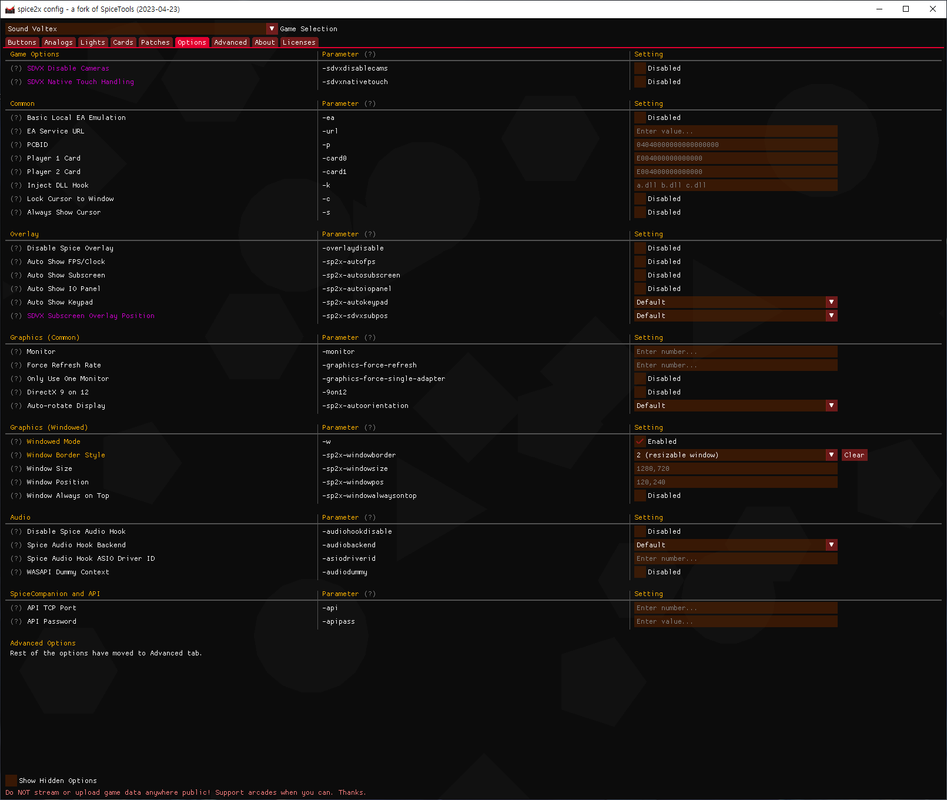Click help marker beside Monitor option
This screenshot has height=800, width=947.
pyautogui.click(x=16, y=351)
